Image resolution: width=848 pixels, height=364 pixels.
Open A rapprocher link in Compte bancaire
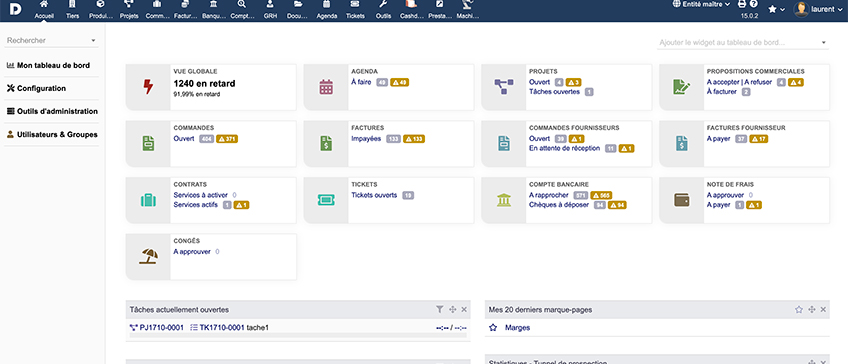click(x=549, y=195)
